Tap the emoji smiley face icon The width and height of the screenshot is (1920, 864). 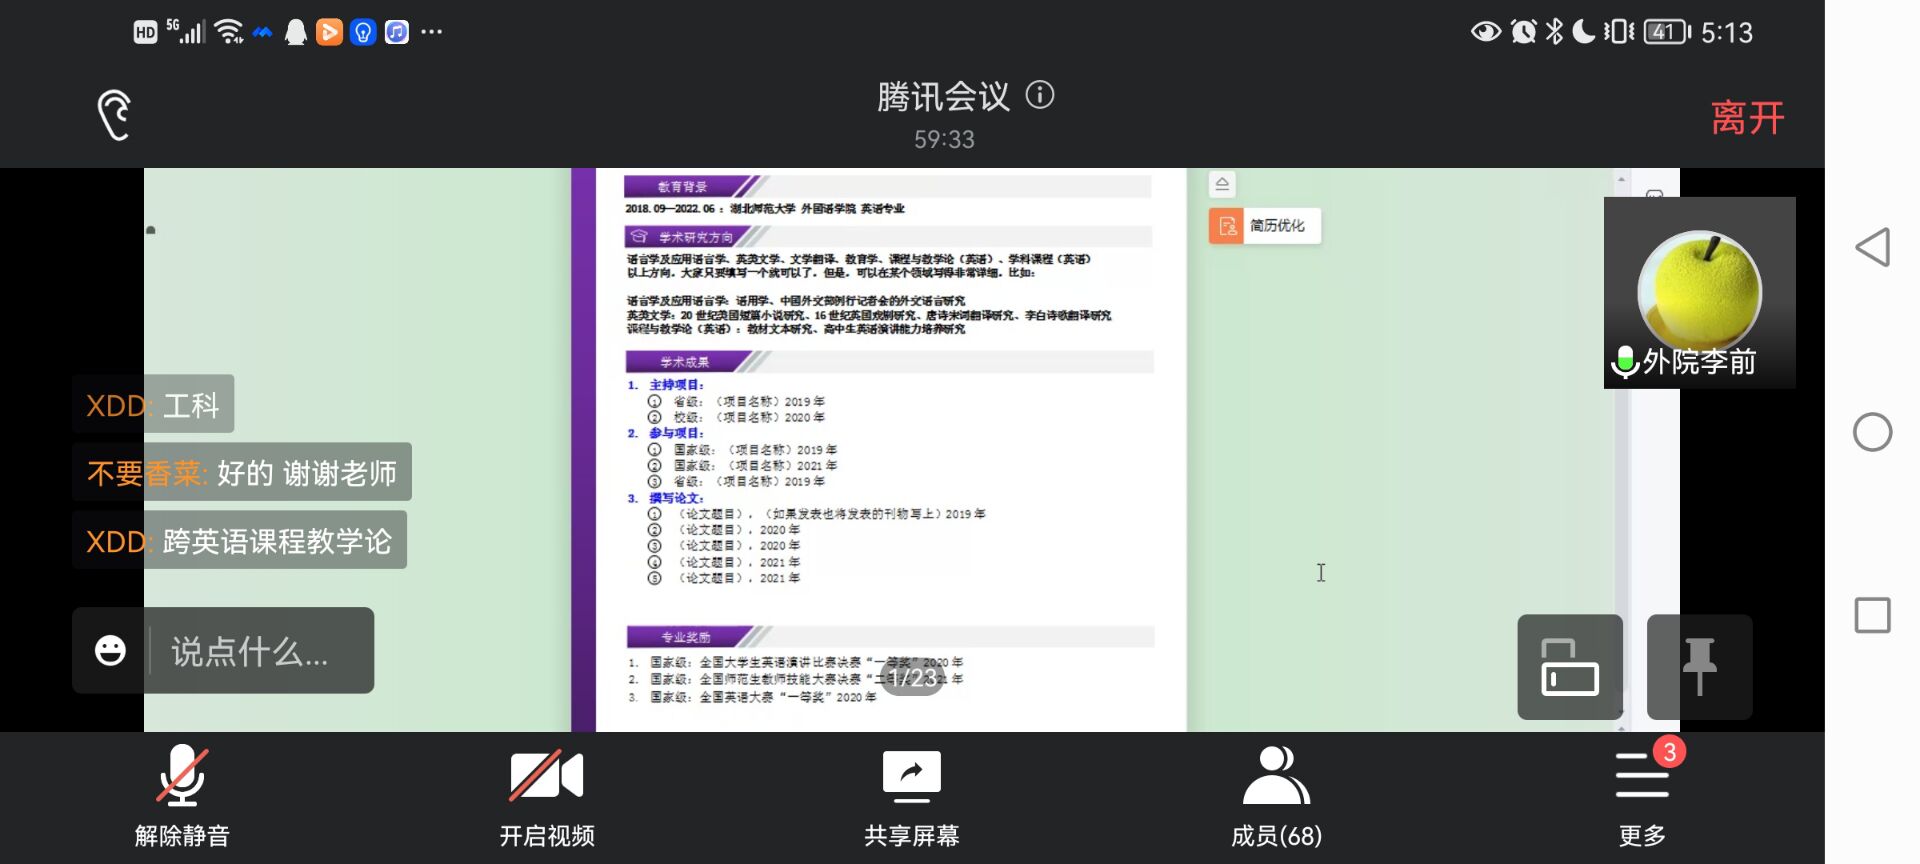click(x=110, y=651)
